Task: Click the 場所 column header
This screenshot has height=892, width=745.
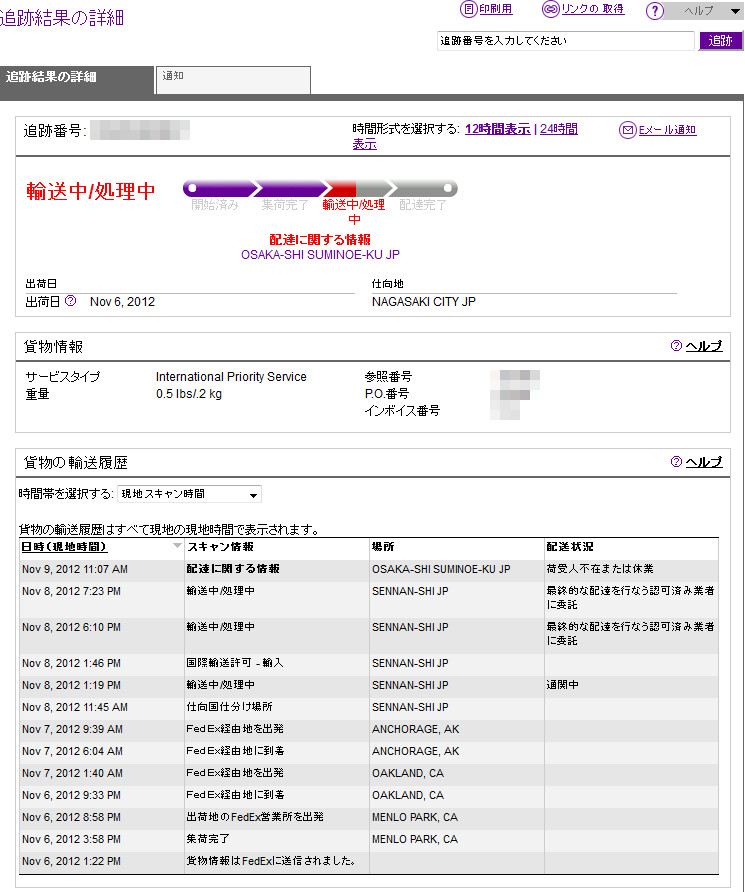Action: click(383, 547)
